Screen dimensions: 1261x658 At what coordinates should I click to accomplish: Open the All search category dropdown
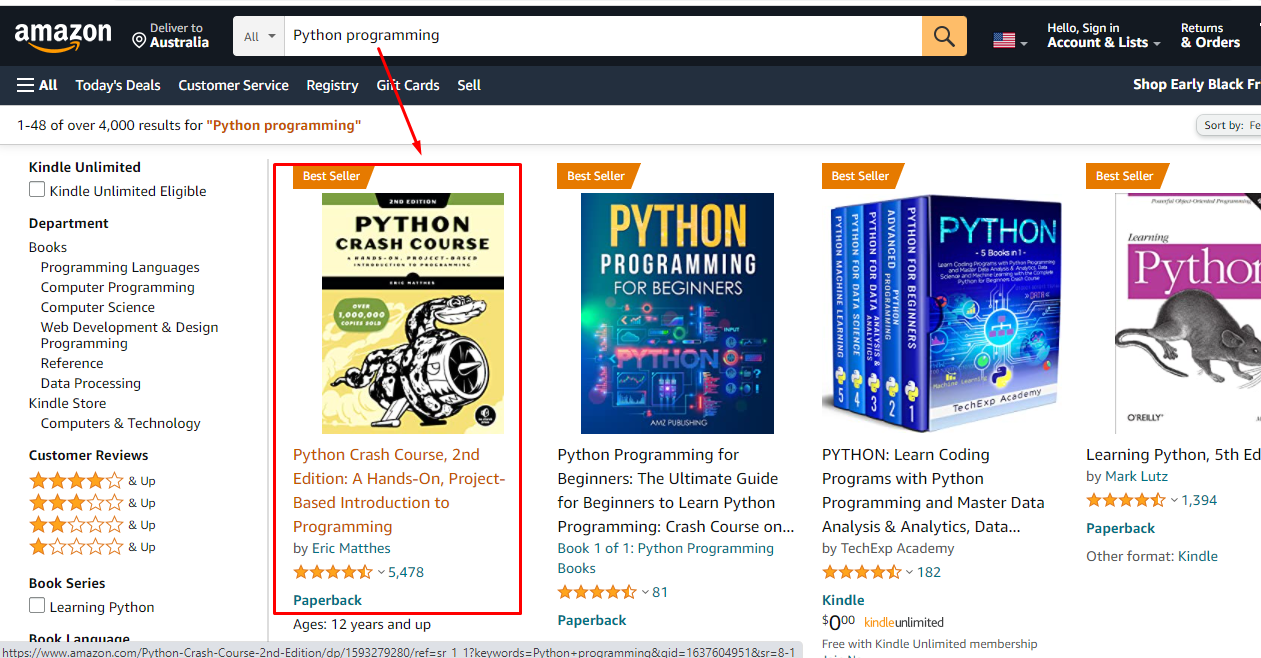click(x=258, y=36)
